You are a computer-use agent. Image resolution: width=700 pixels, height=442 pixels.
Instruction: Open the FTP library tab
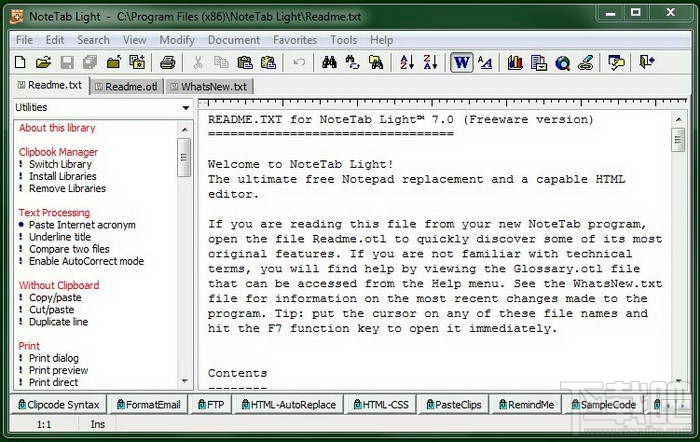(211, 405)
